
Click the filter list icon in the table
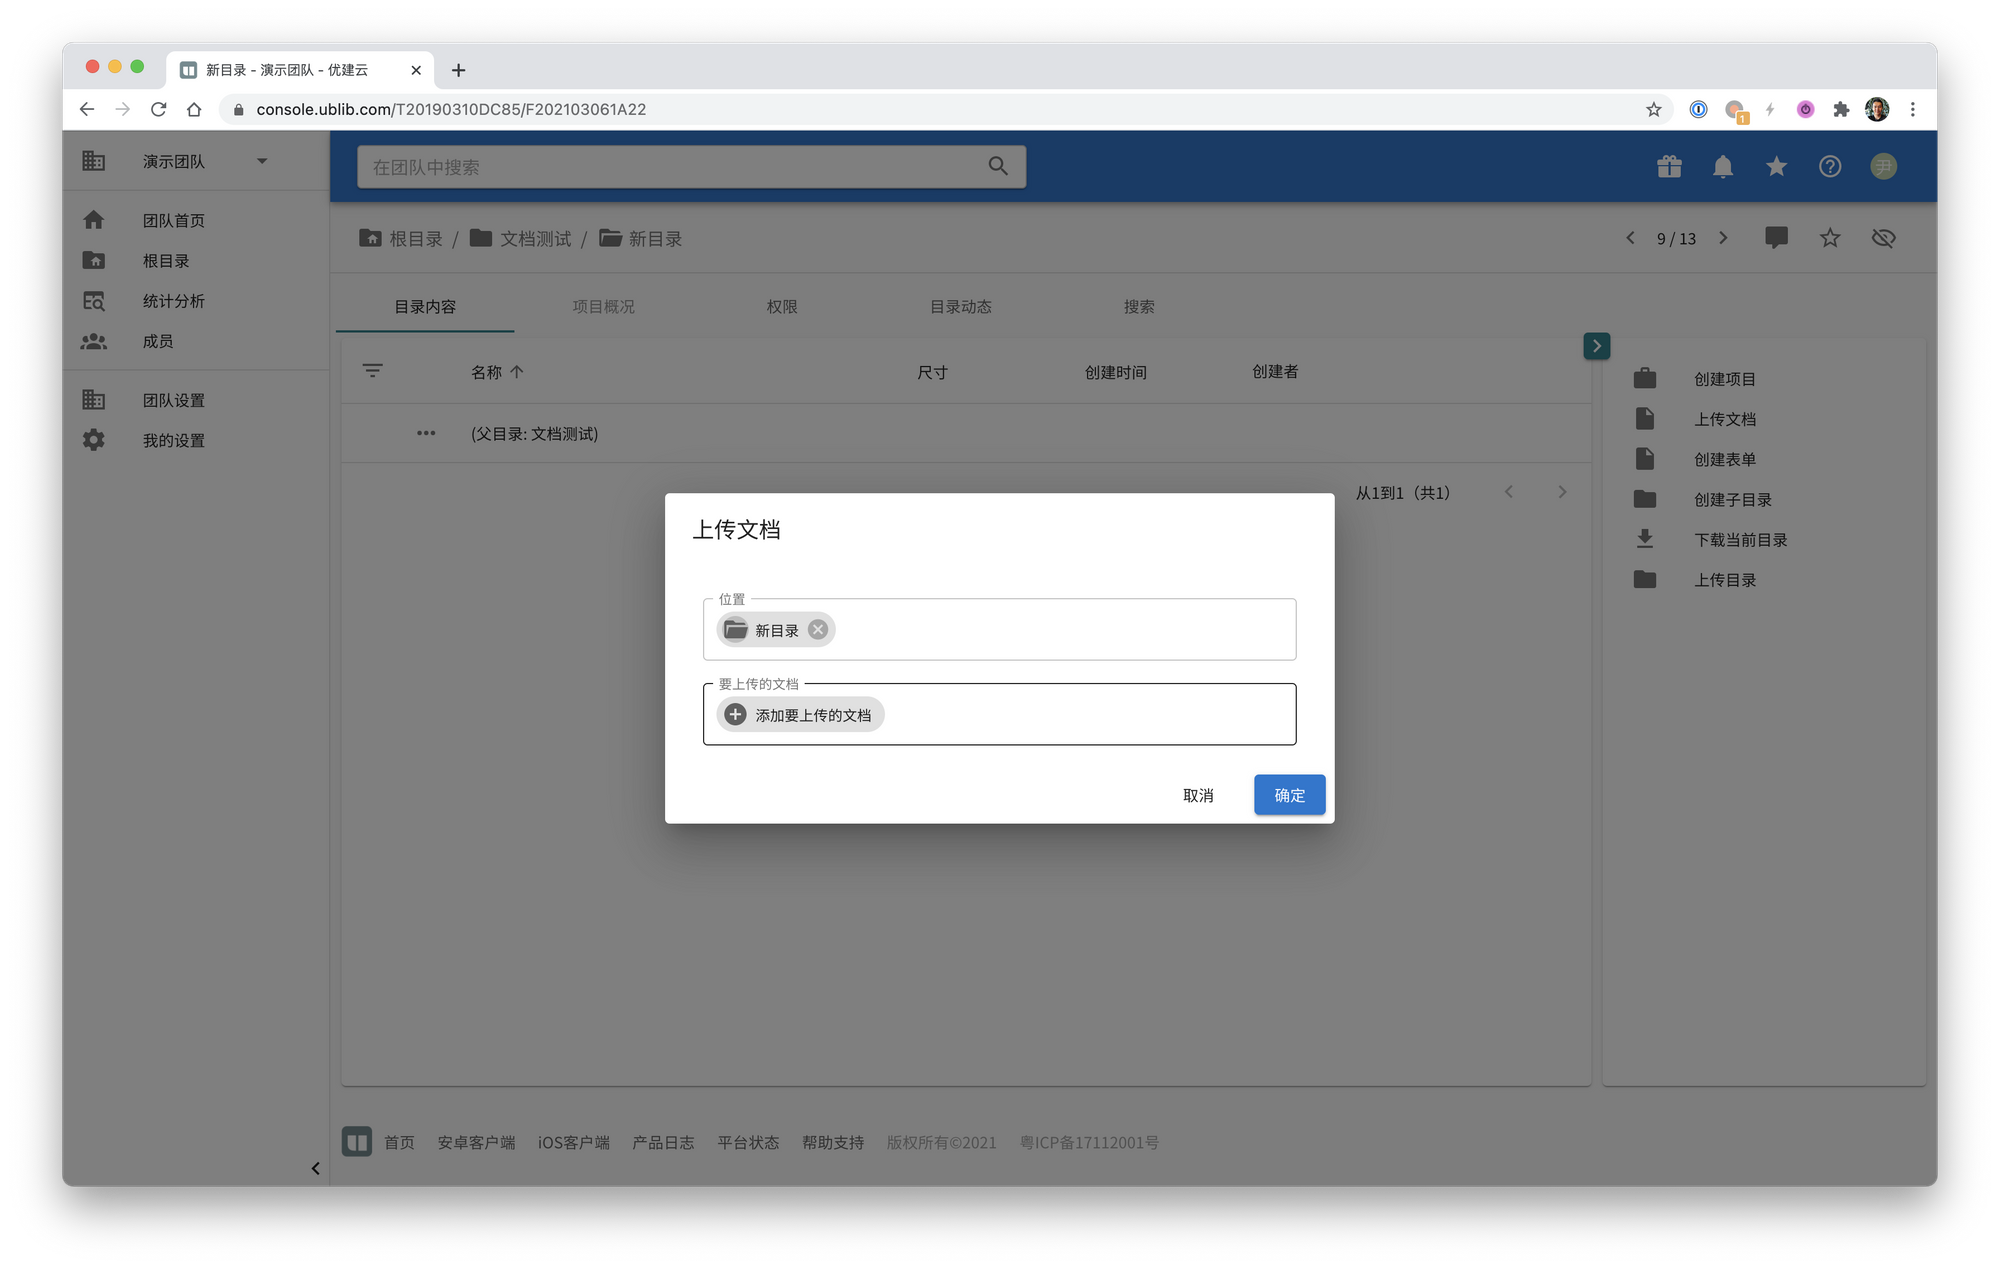click(372, 371)
